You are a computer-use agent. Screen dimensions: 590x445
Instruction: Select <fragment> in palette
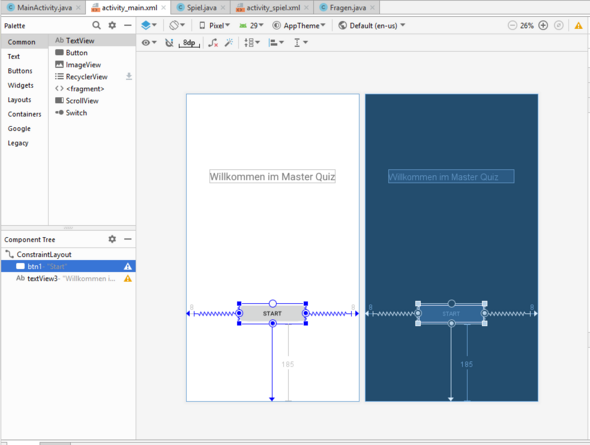tap(92, 89)
